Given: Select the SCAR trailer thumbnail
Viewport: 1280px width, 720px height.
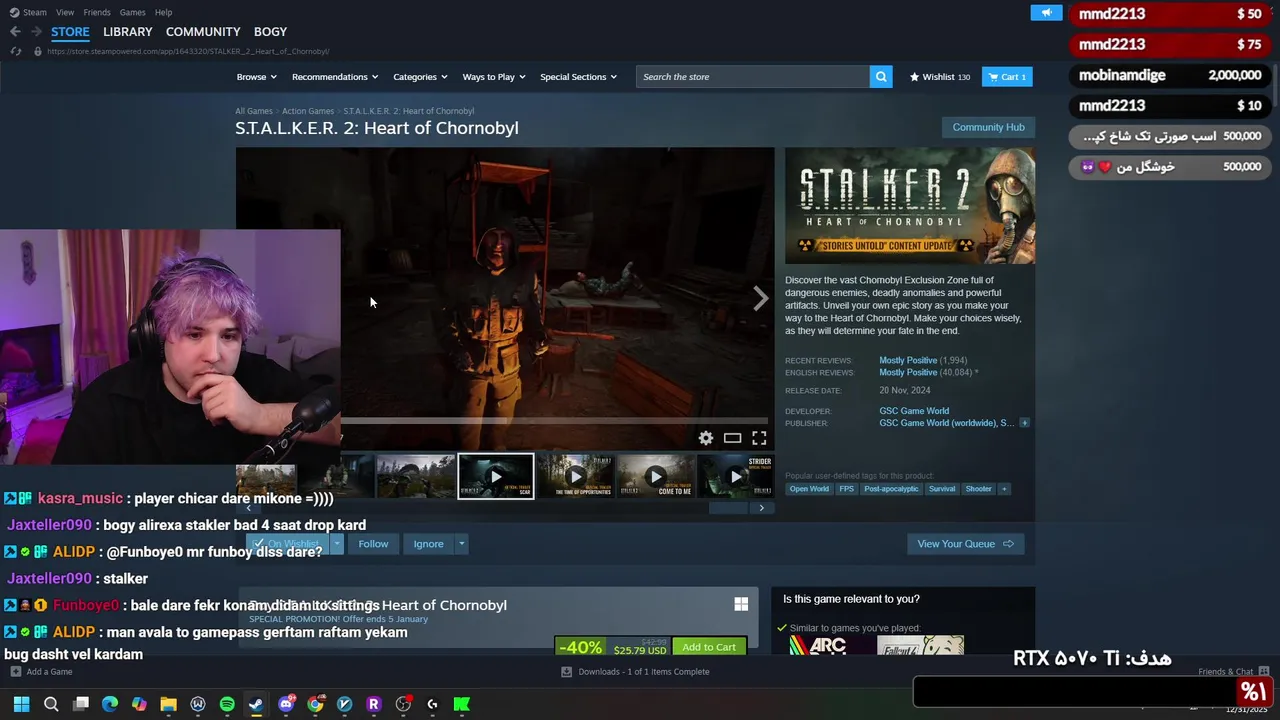Looking at the screenshot, I should tap(496, 477).
